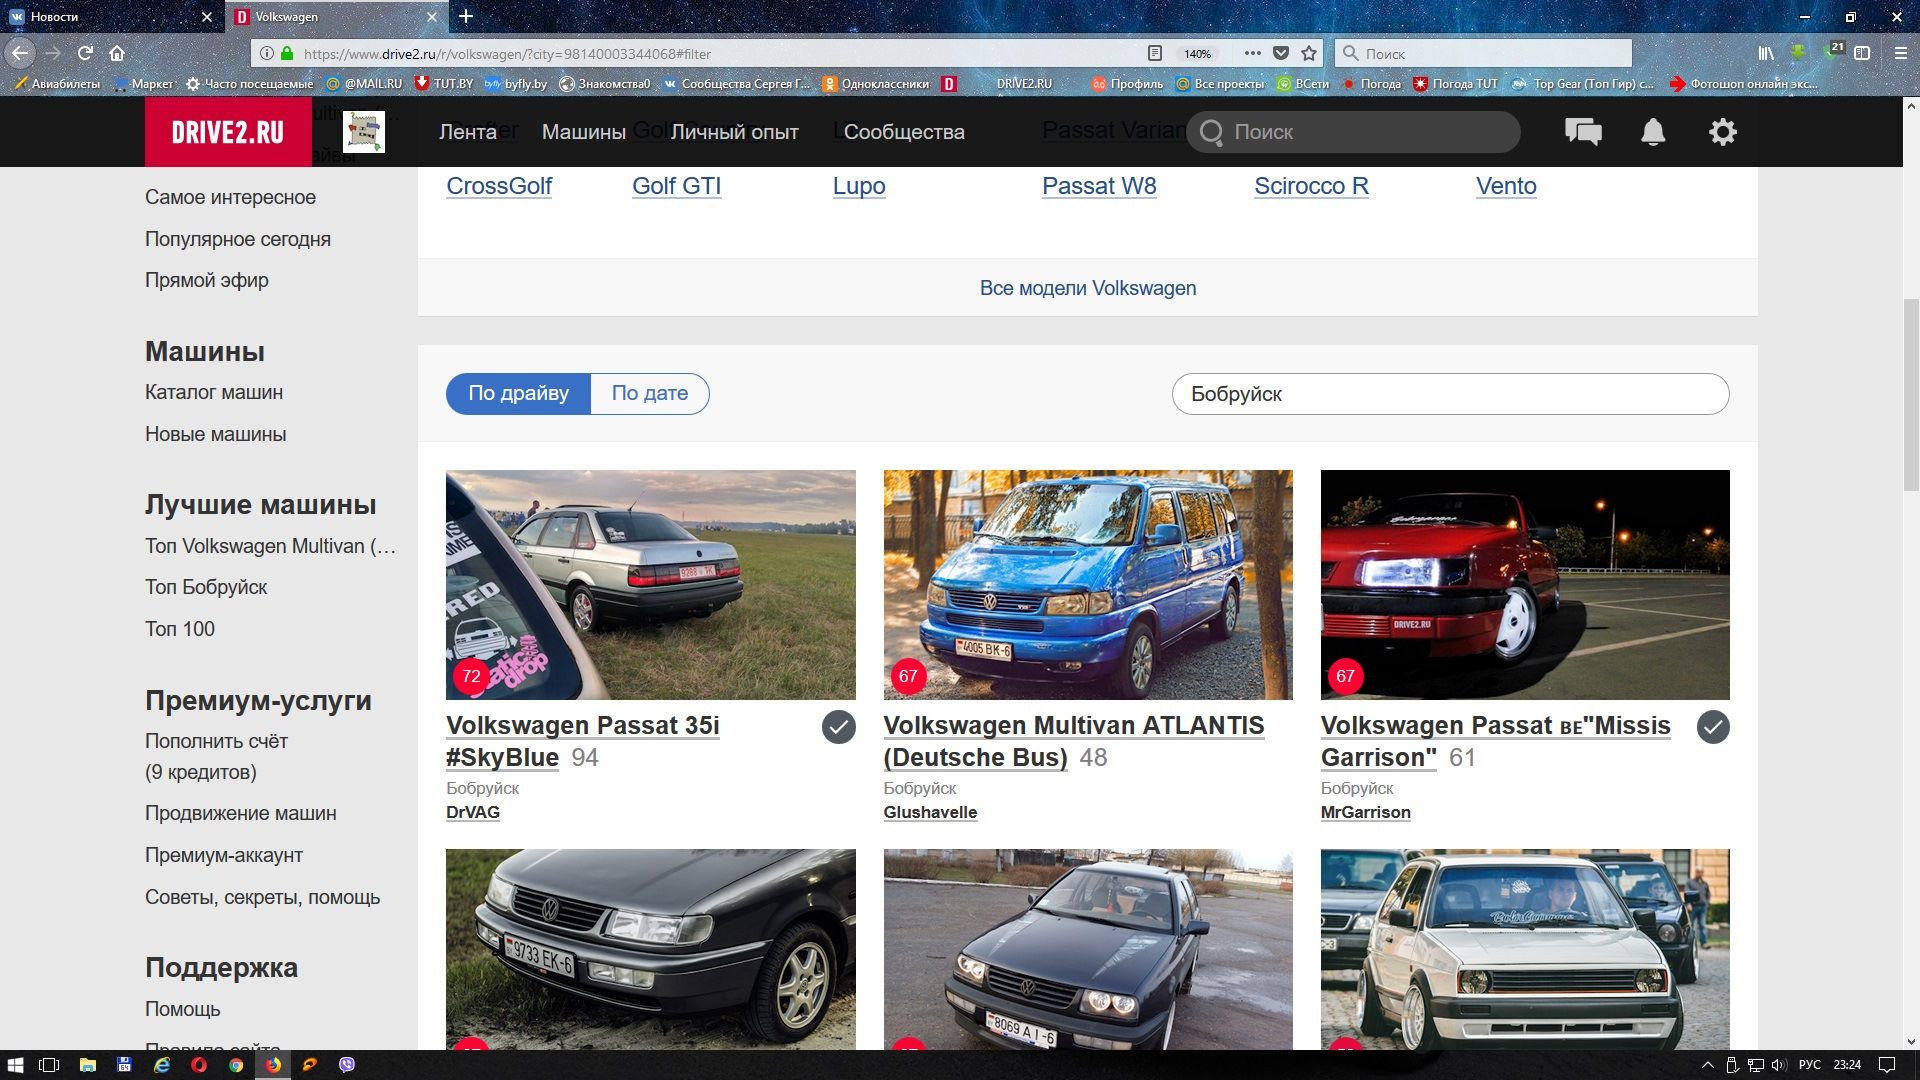Open 'Самое интересное' in sidebar
The width and height of the screenshot is (1920, 1080).
(x=230, y=197)
